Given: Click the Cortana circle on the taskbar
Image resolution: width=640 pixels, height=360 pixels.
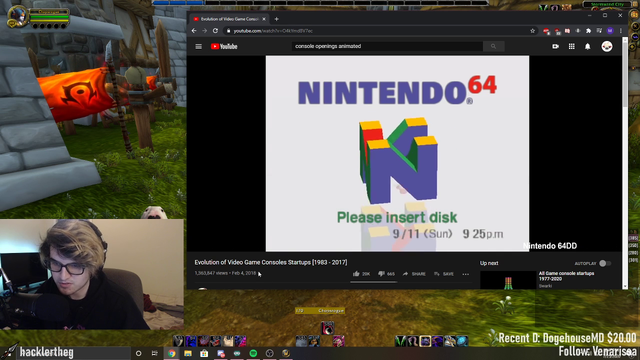Looking at the screenshot, I should pos(138,353).
